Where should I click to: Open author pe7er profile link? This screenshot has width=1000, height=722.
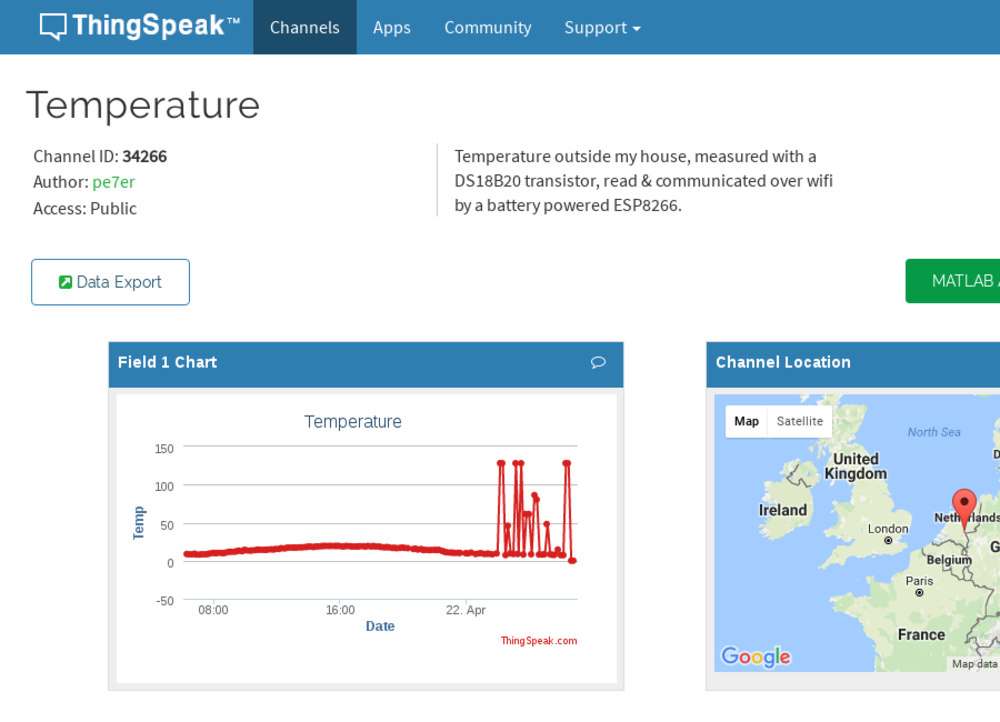pos(113,182)
